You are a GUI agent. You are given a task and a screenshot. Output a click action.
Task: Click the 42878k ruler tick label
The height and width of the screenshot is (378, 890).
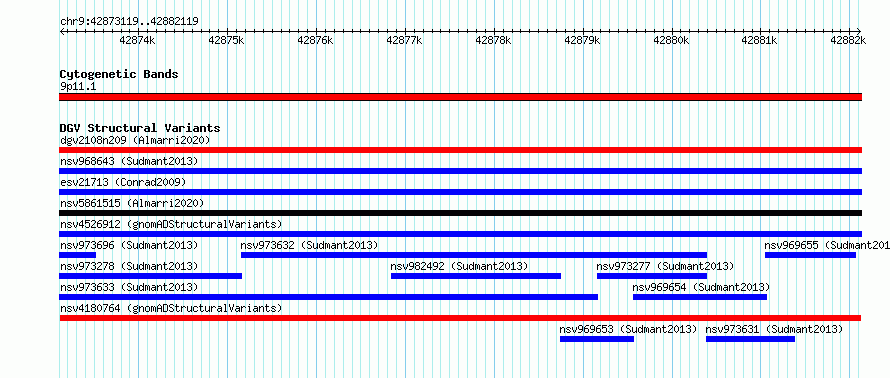click(x=493, y=41)
